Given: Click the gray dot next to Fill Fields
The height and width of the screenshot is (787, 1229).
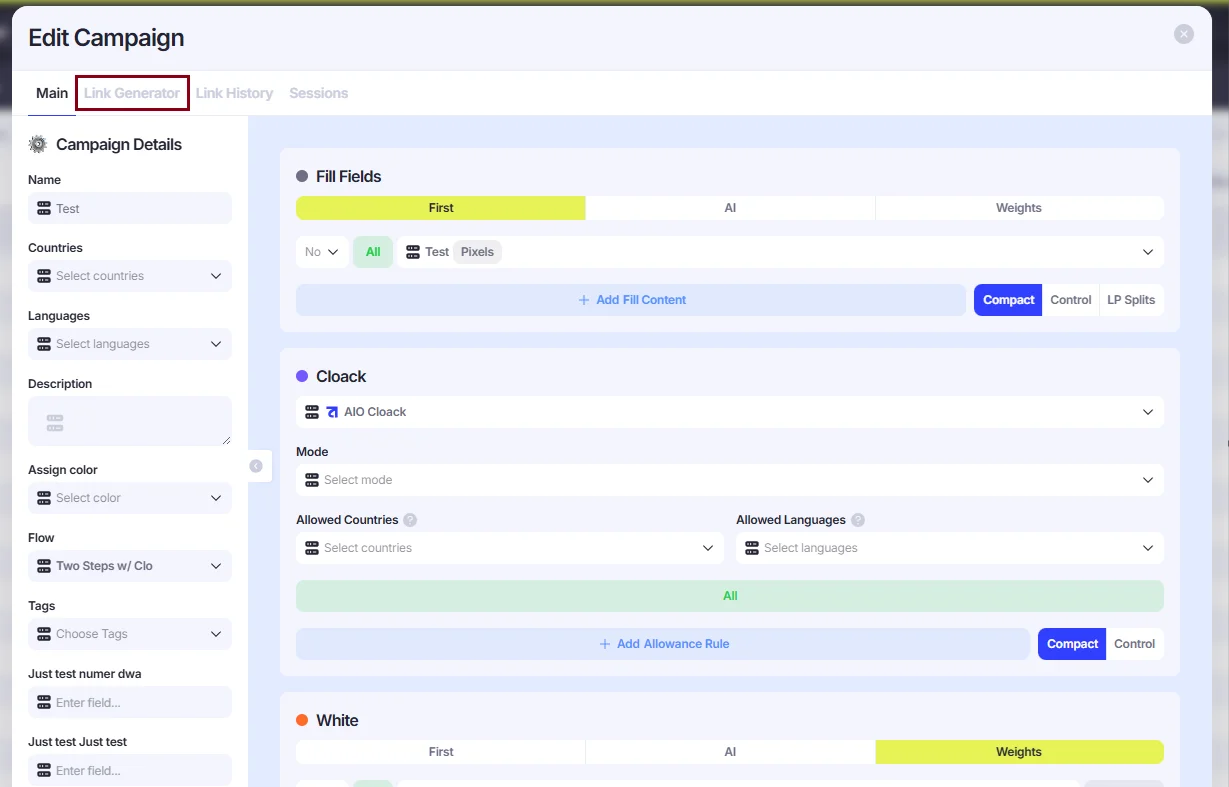Looking at the screenshot, I should pos(302,176).
